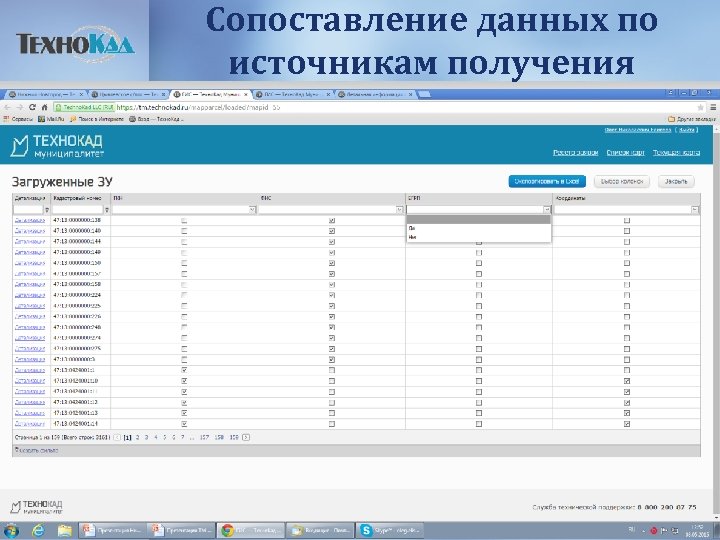The width and height of the screenshot is (720, 540).
Task: Toggle ФНС checkbox for row 47:13:0000000:140
Action: coord(332,231)
